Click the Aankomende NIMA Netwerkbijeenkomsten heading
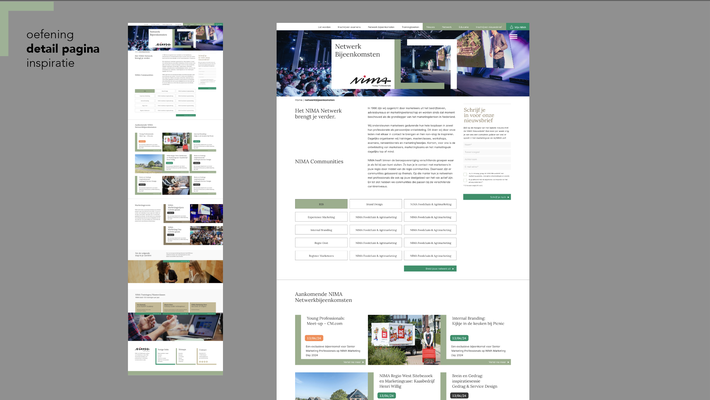 (323, 297)
